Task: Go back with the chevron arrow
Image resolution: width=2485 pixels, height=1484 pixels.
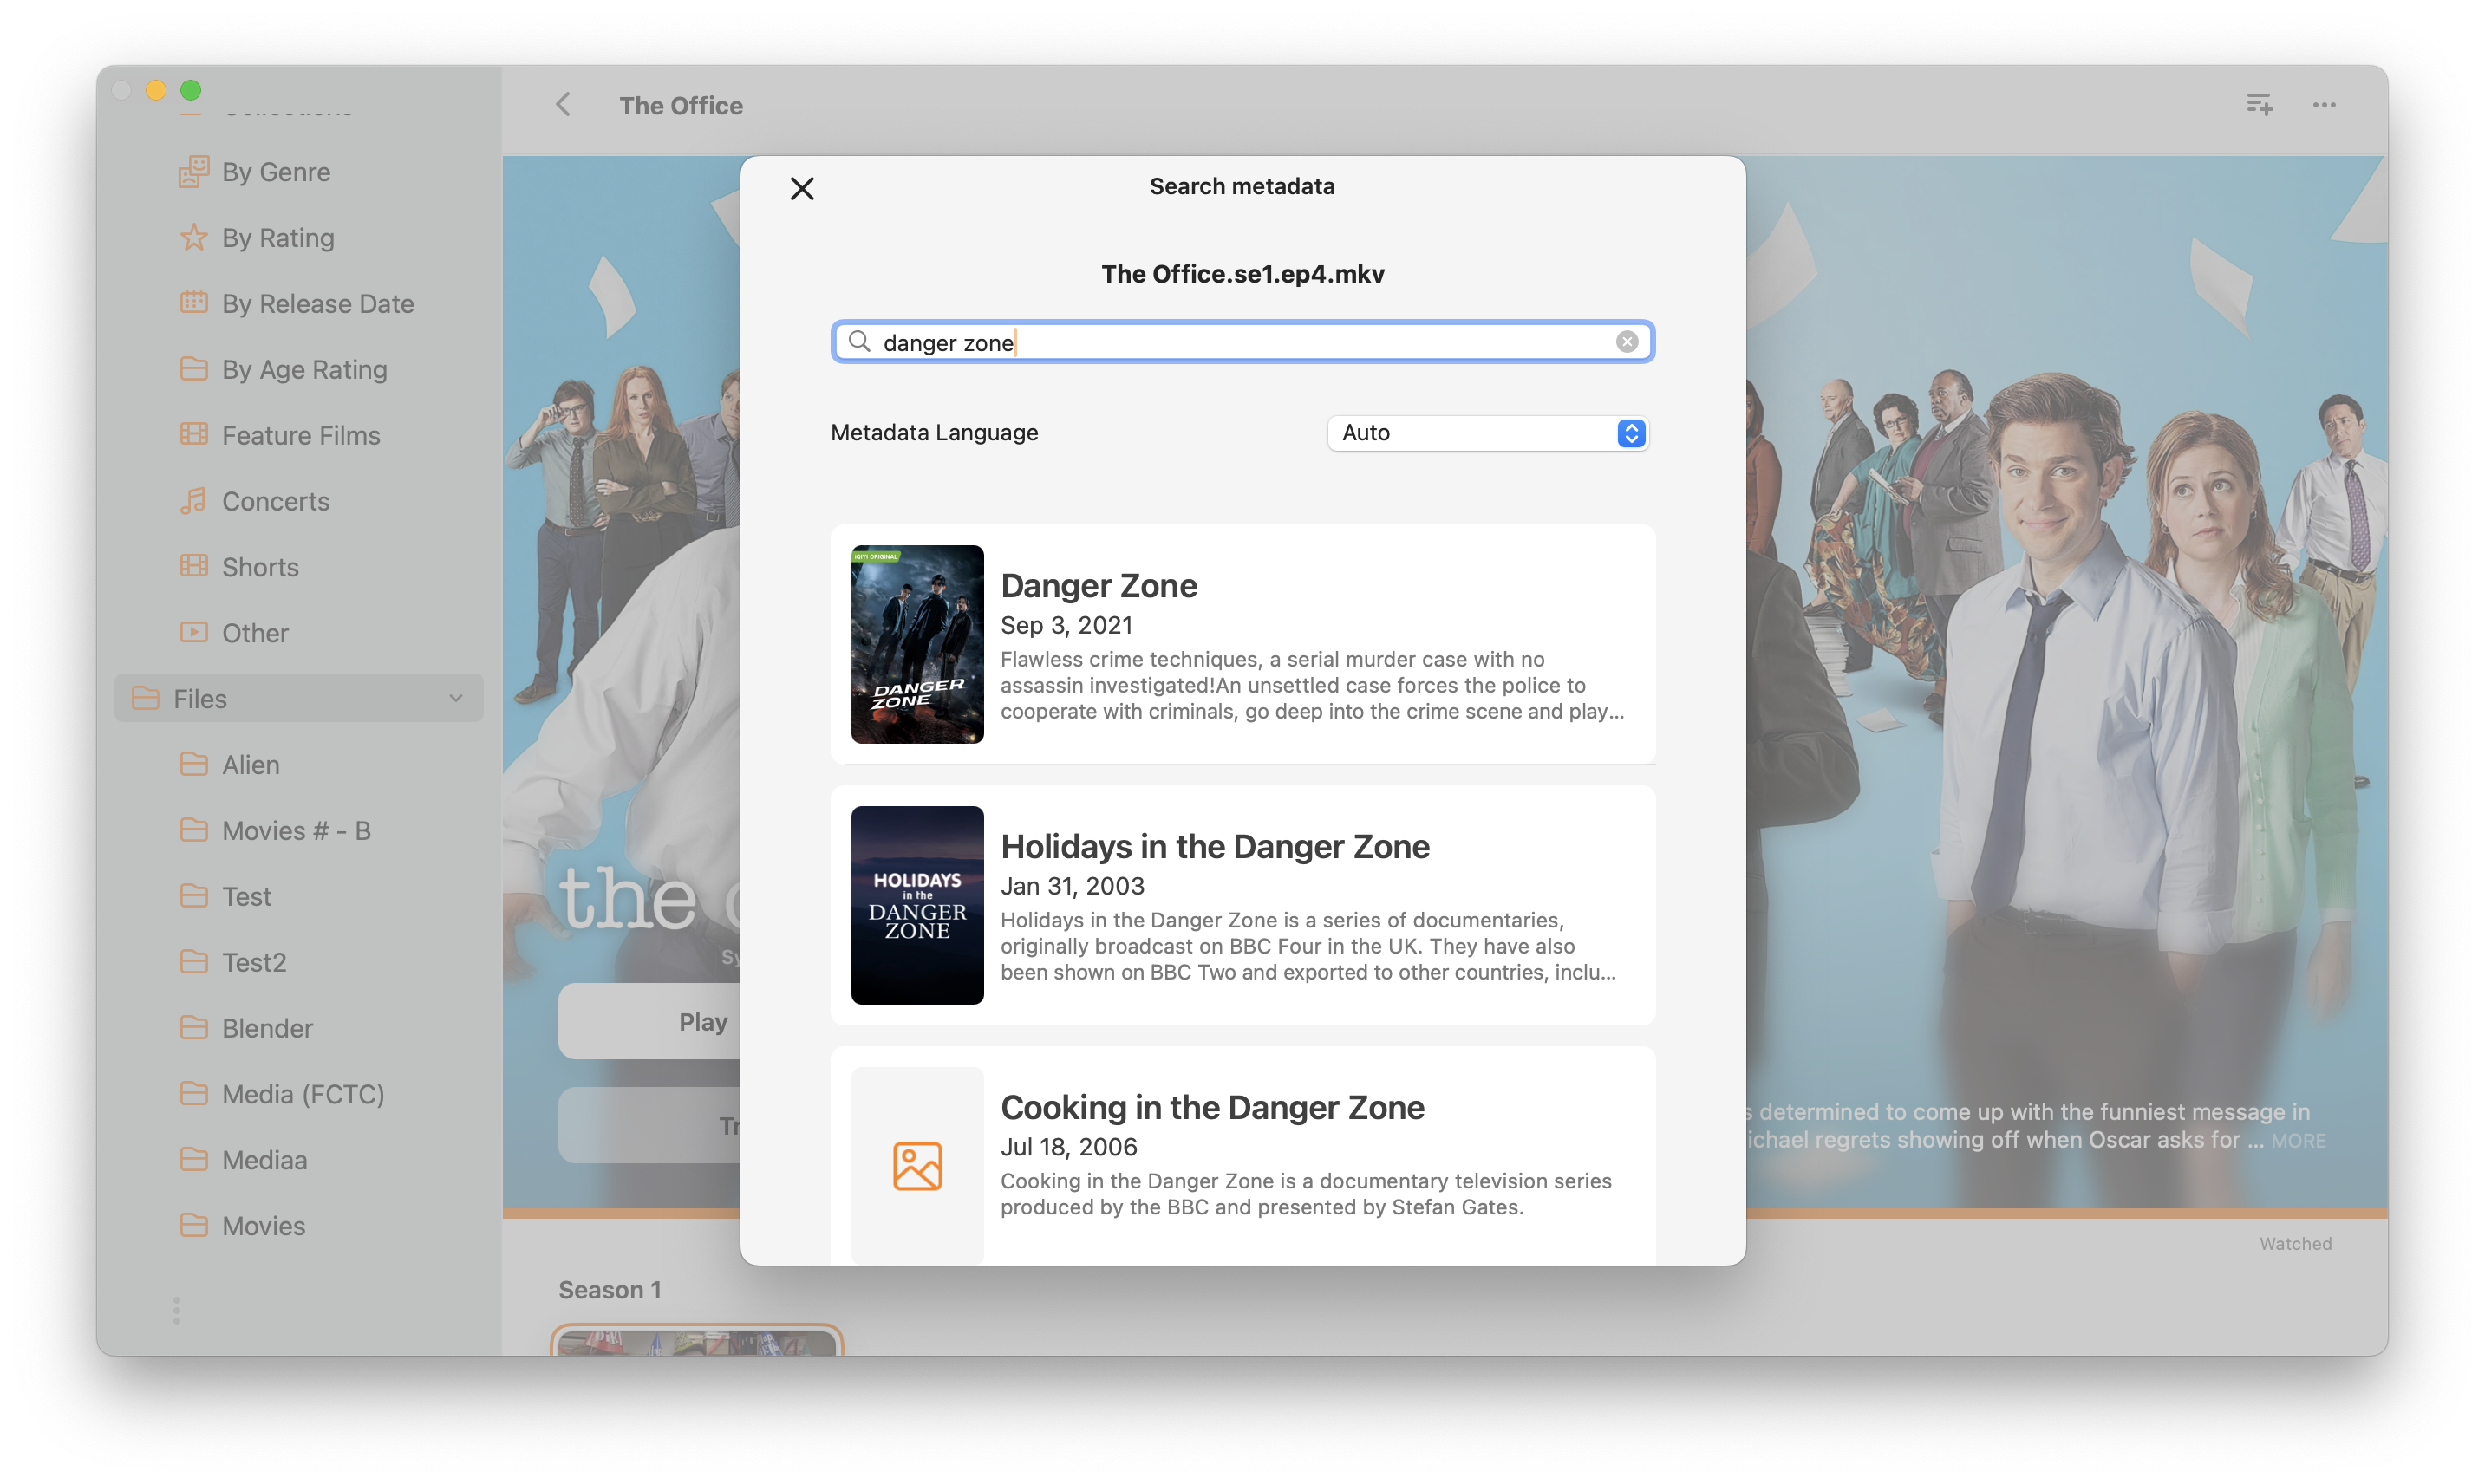Action: coord(564,105)
